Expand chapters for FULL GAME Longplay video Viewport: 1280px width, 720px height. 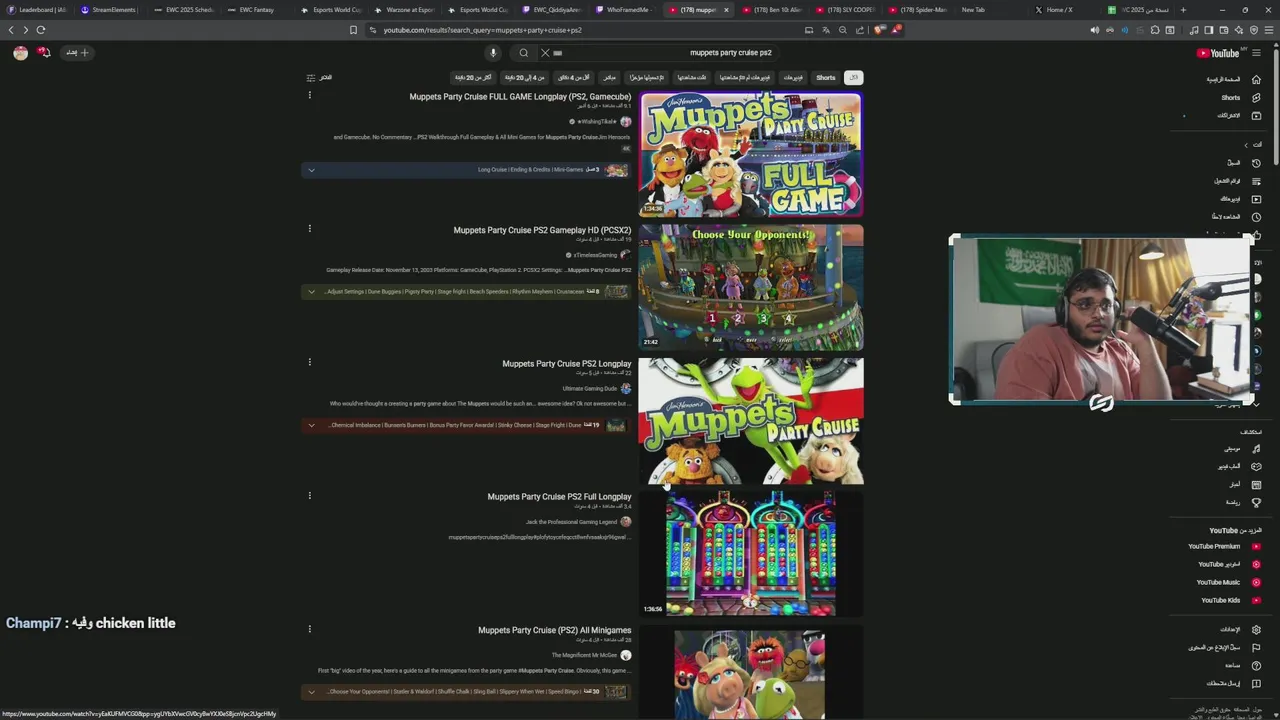[x=311, y=170]
